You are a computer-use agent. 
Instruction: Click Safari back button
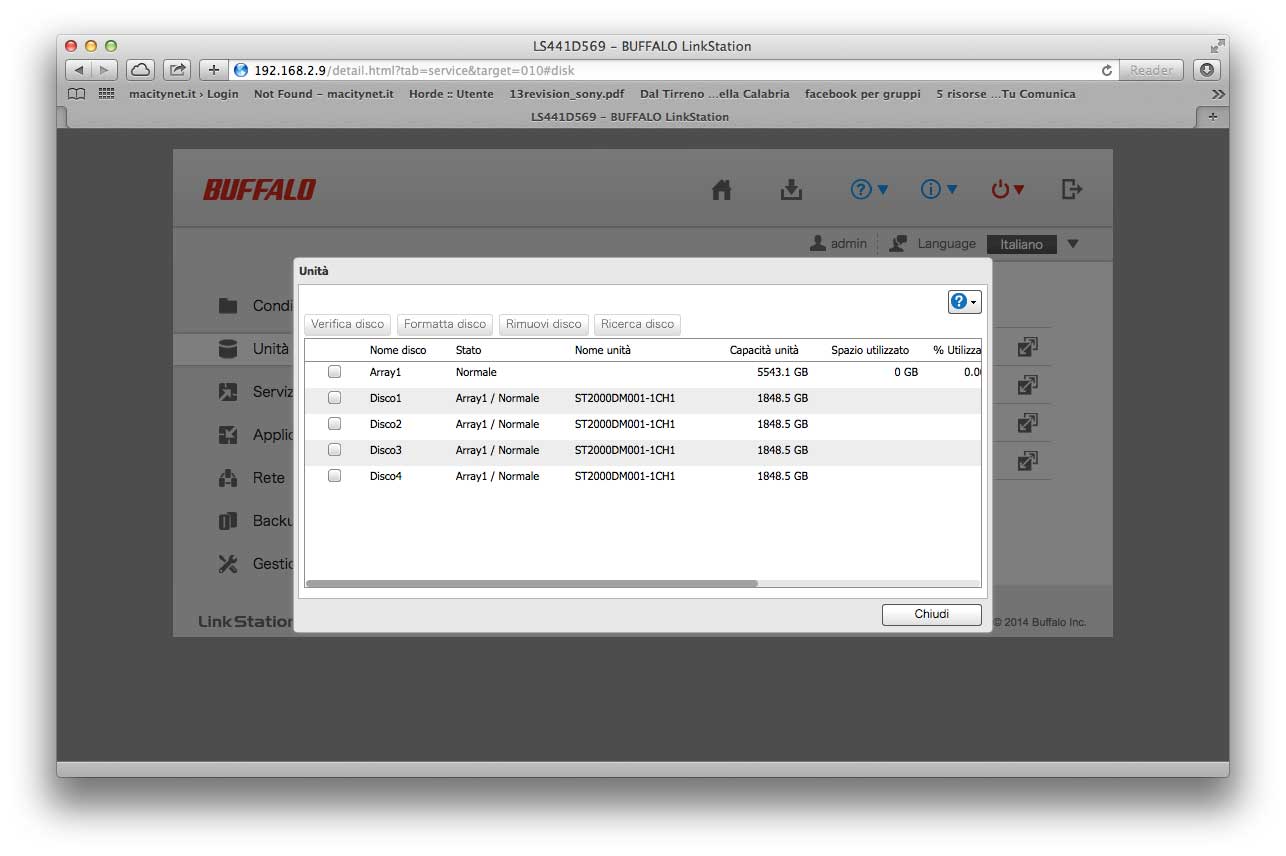tap(79, 70)
